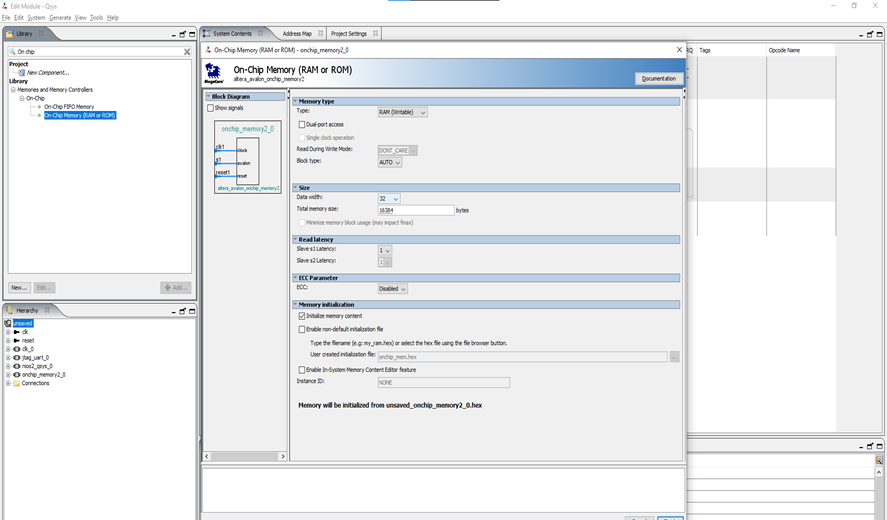Click the New Component icon in Project
Image resolution: width=887 pixels, height=520 pixels.
click(22, 73)
